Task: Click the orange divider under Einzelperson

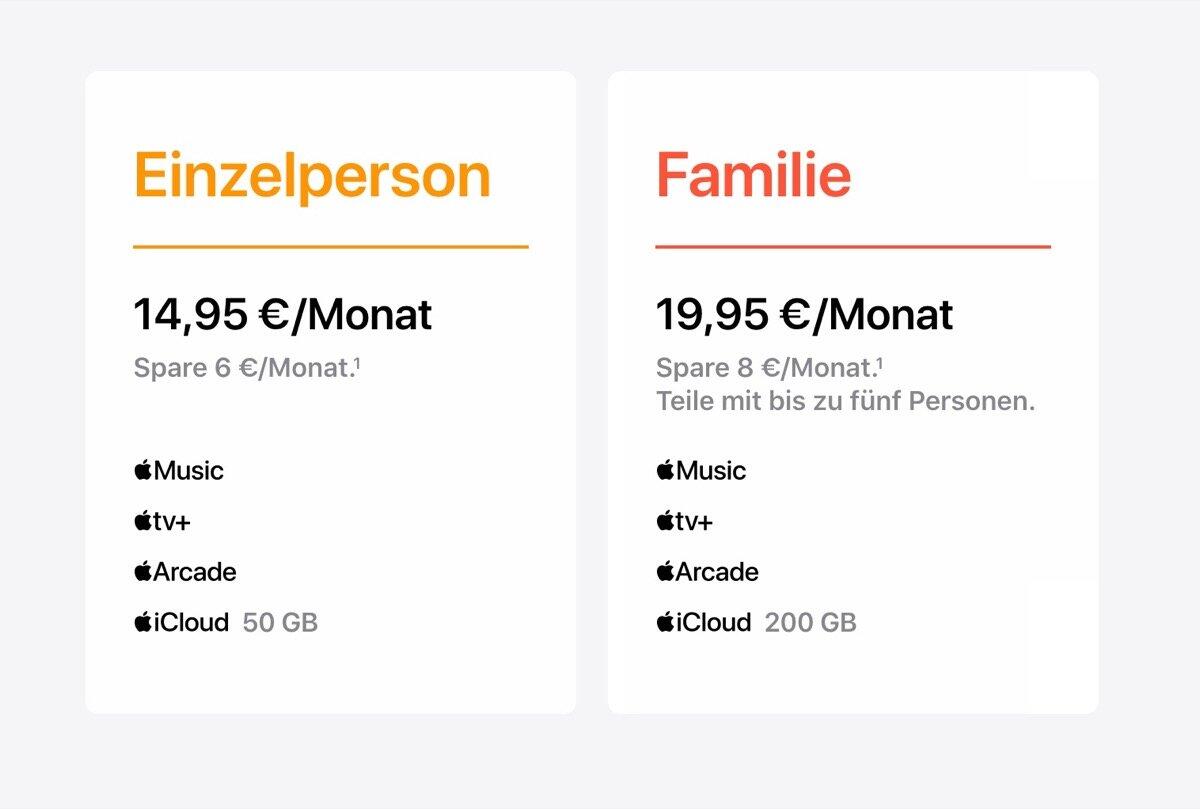Action: (x=330, y=246)
